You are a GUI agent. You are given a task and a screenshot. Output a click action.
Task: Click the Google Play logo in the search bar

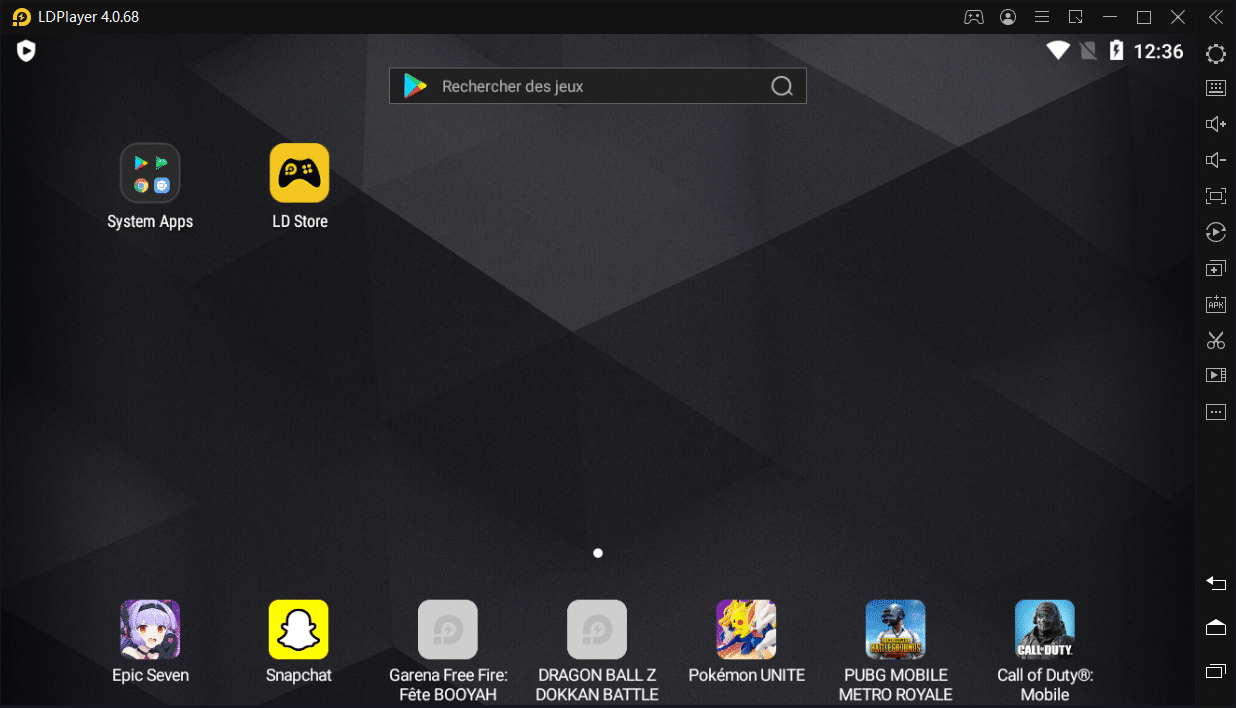(x=415, y=86)
